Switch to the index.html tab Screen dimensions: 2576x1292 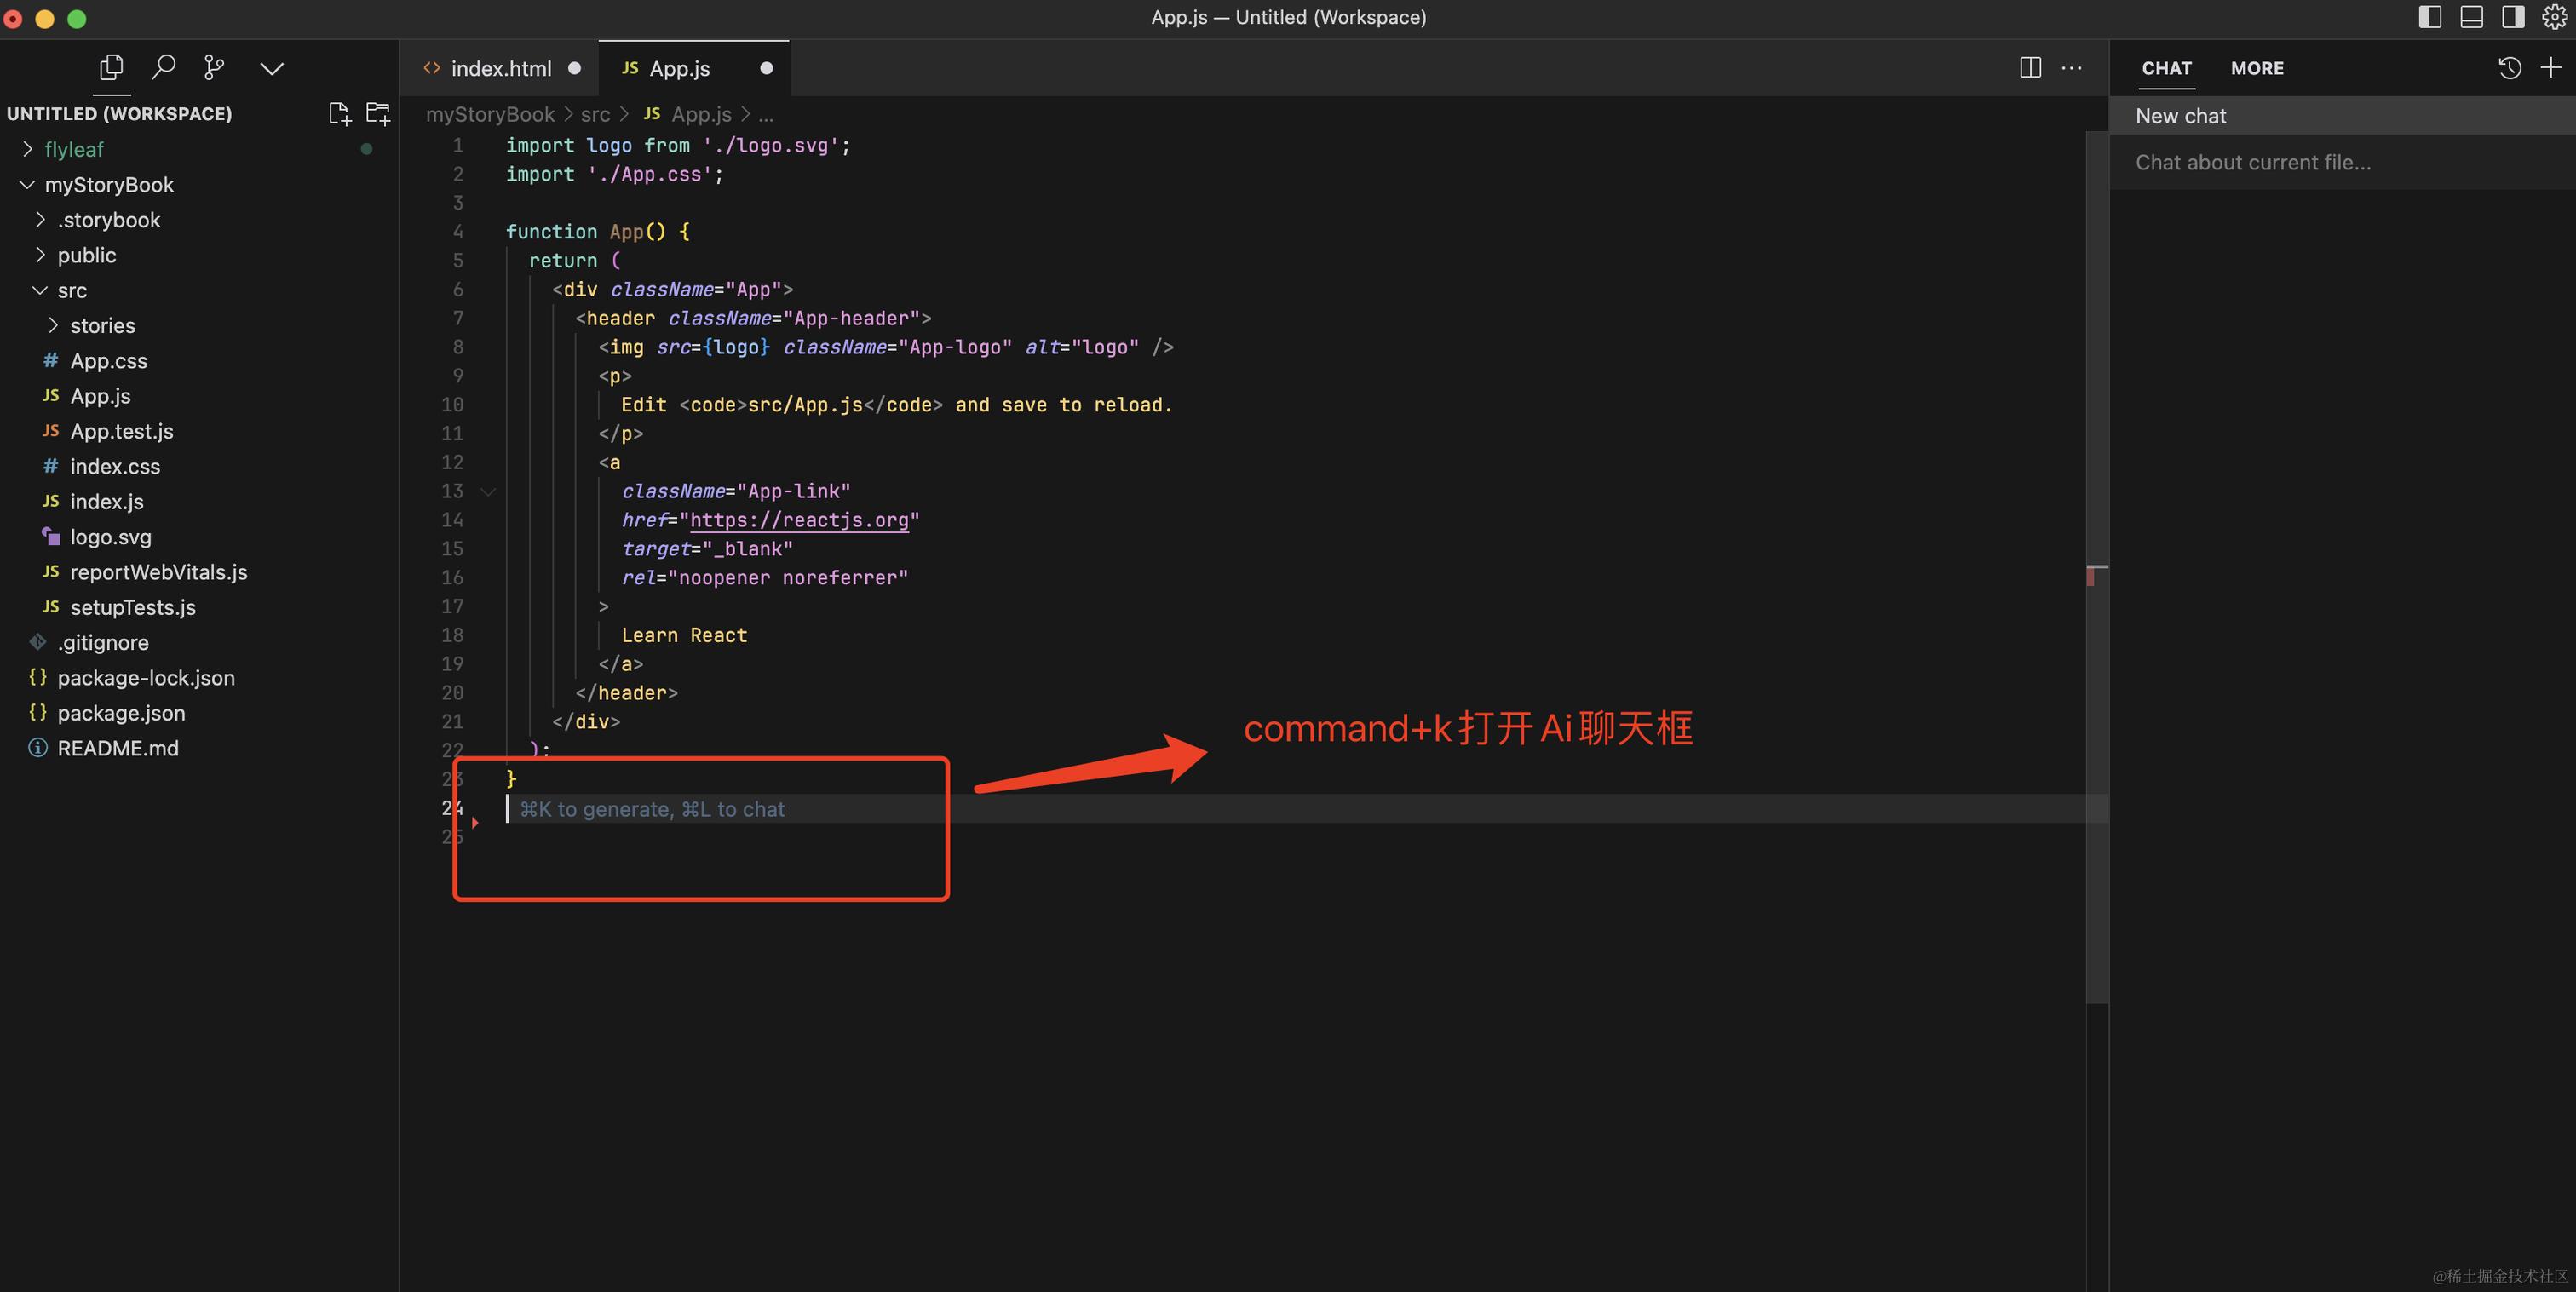tap(500, 68)
